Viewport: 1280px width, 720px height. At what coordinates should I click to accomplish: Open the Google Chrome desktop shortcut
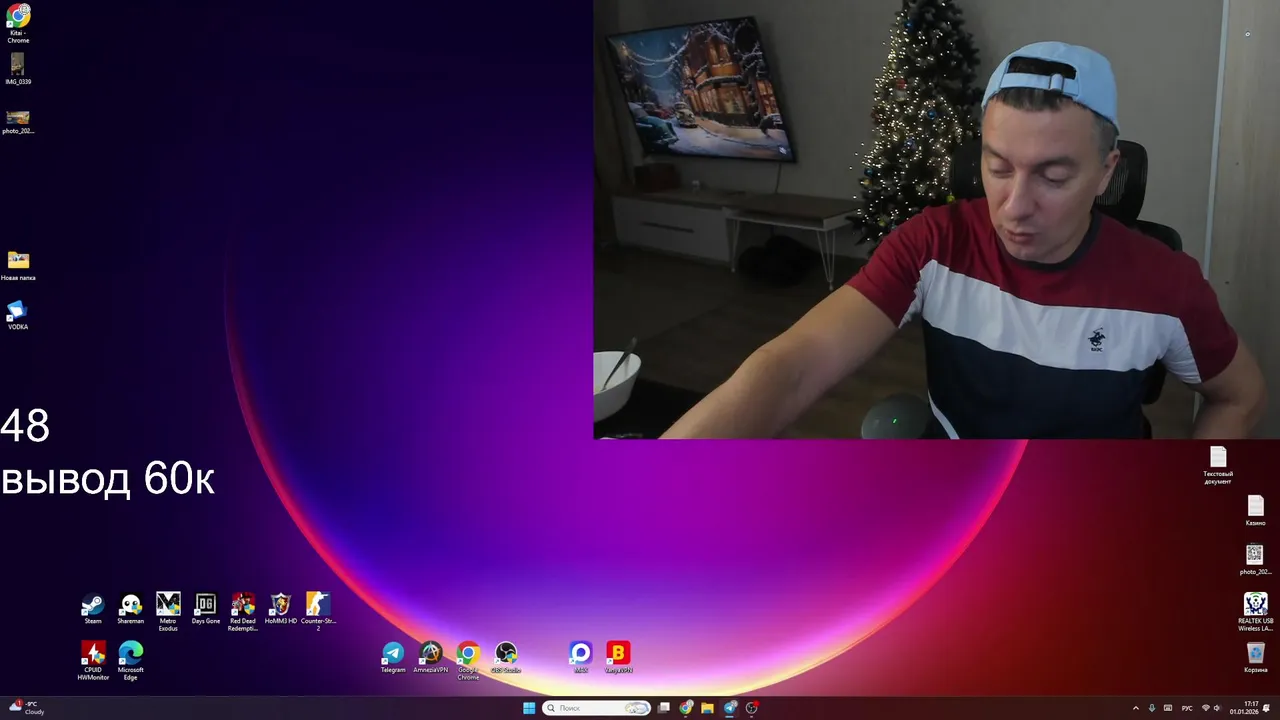[x=468, y=661]
